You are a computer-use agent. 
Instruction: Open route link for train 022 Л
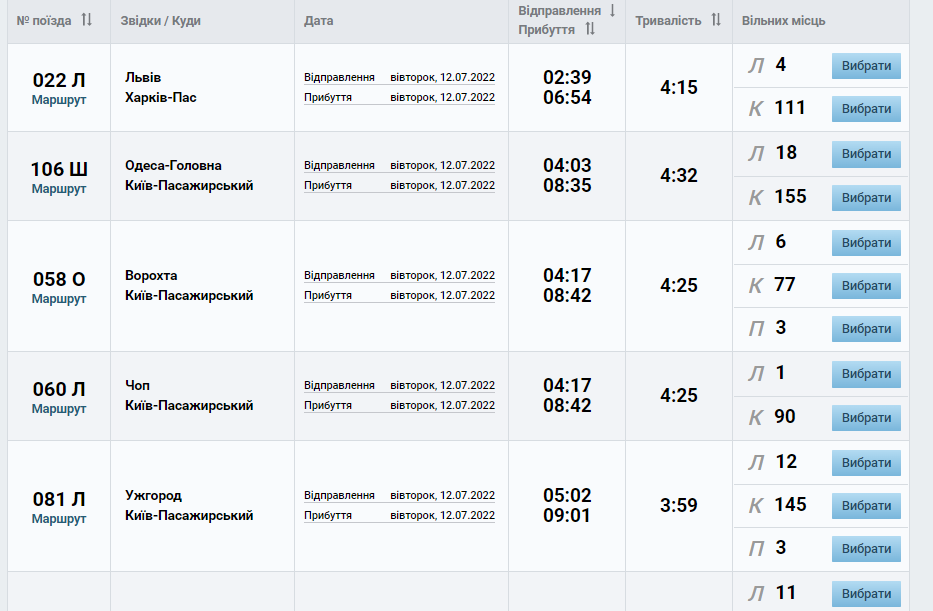pos(59,100)
